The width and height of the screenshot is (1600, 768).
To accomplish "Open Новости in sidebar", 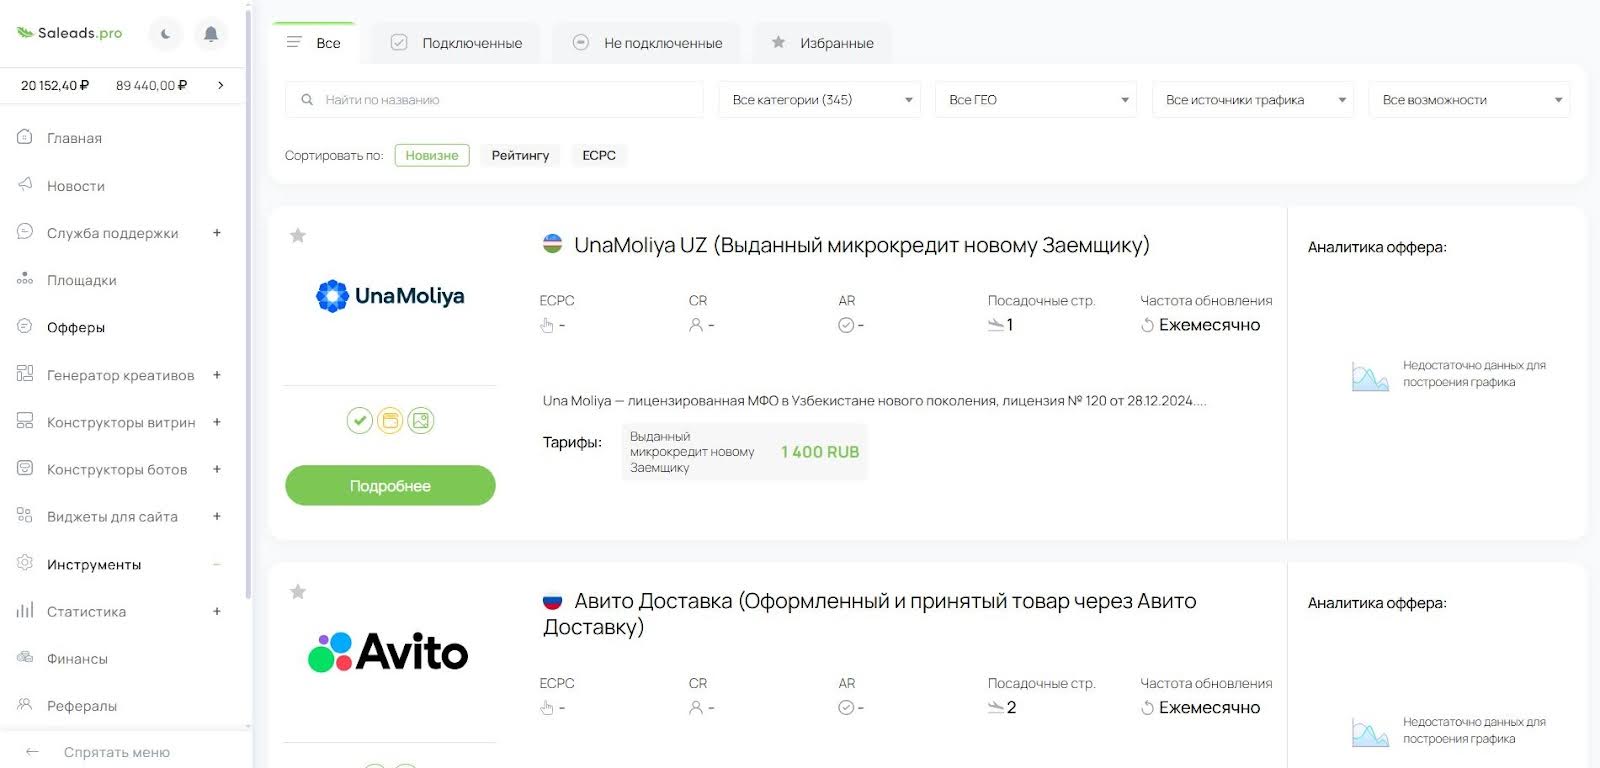I will pos(76,186).
